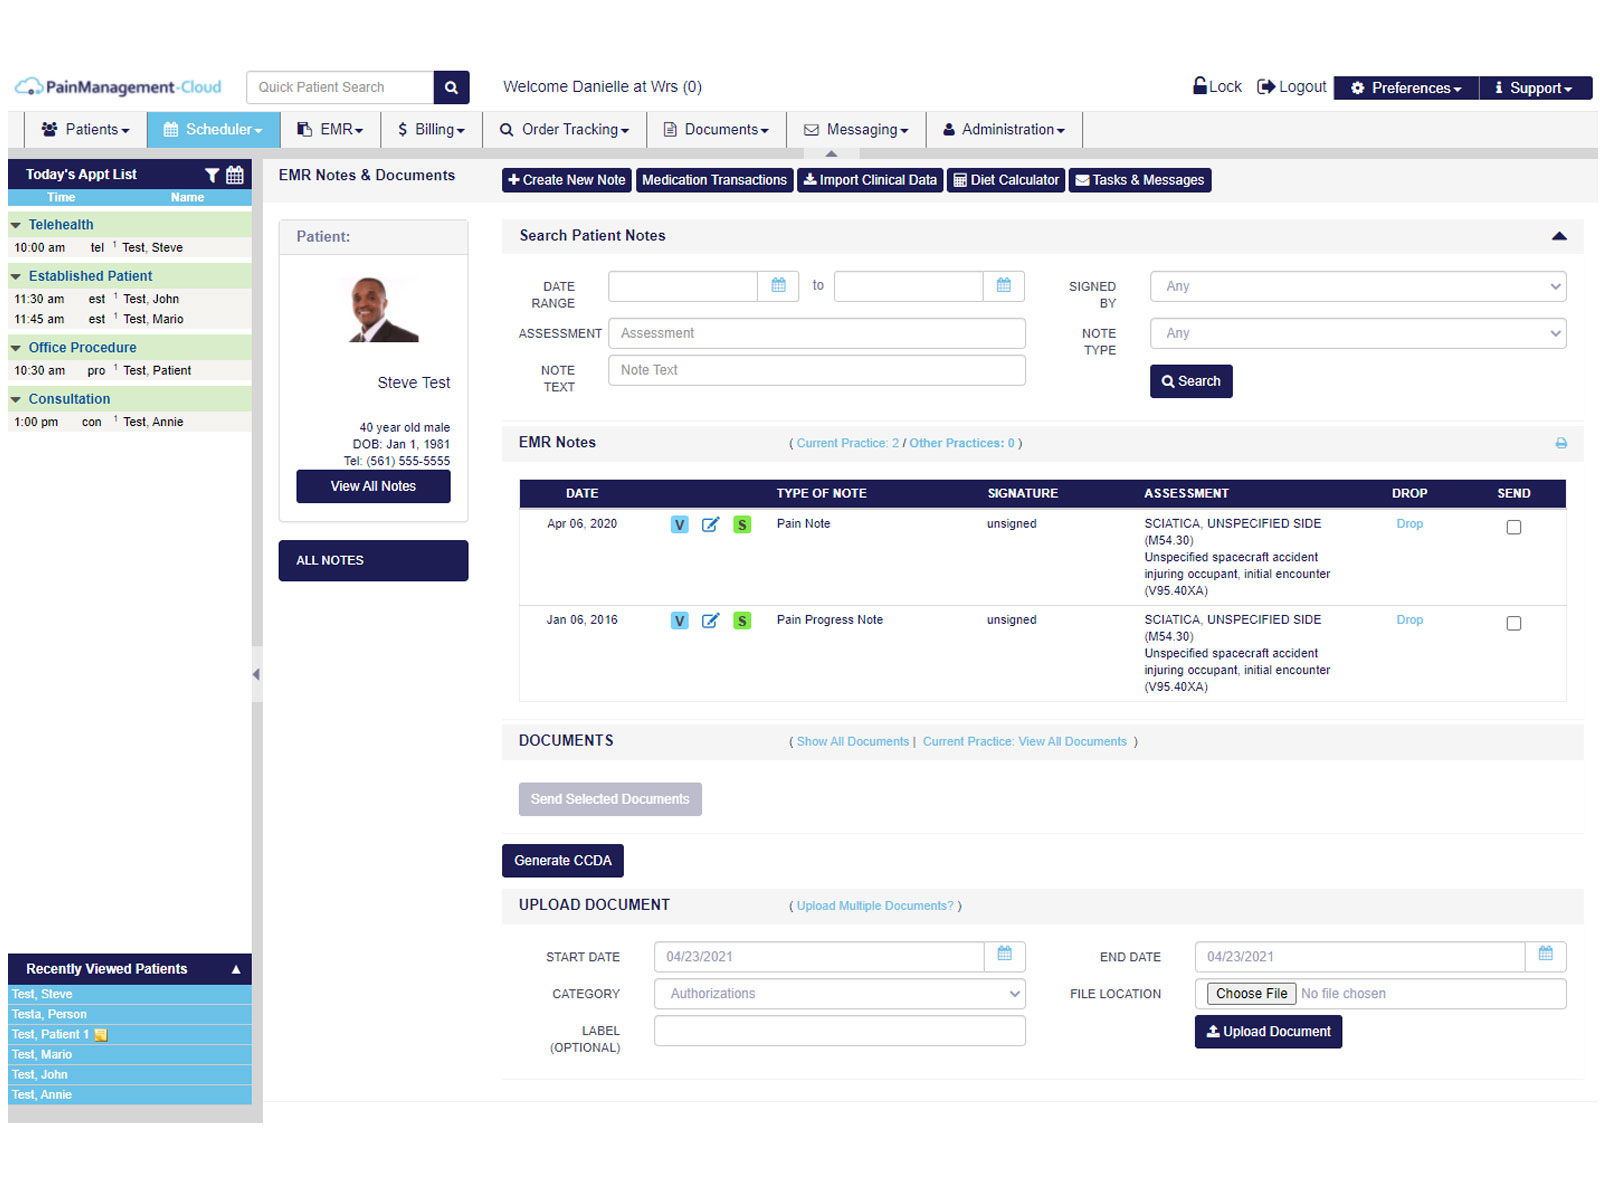Click the ALL NOTES button
This screenshot has height=1200, width=1600.
pyautogui.click(x=373, y=560)
